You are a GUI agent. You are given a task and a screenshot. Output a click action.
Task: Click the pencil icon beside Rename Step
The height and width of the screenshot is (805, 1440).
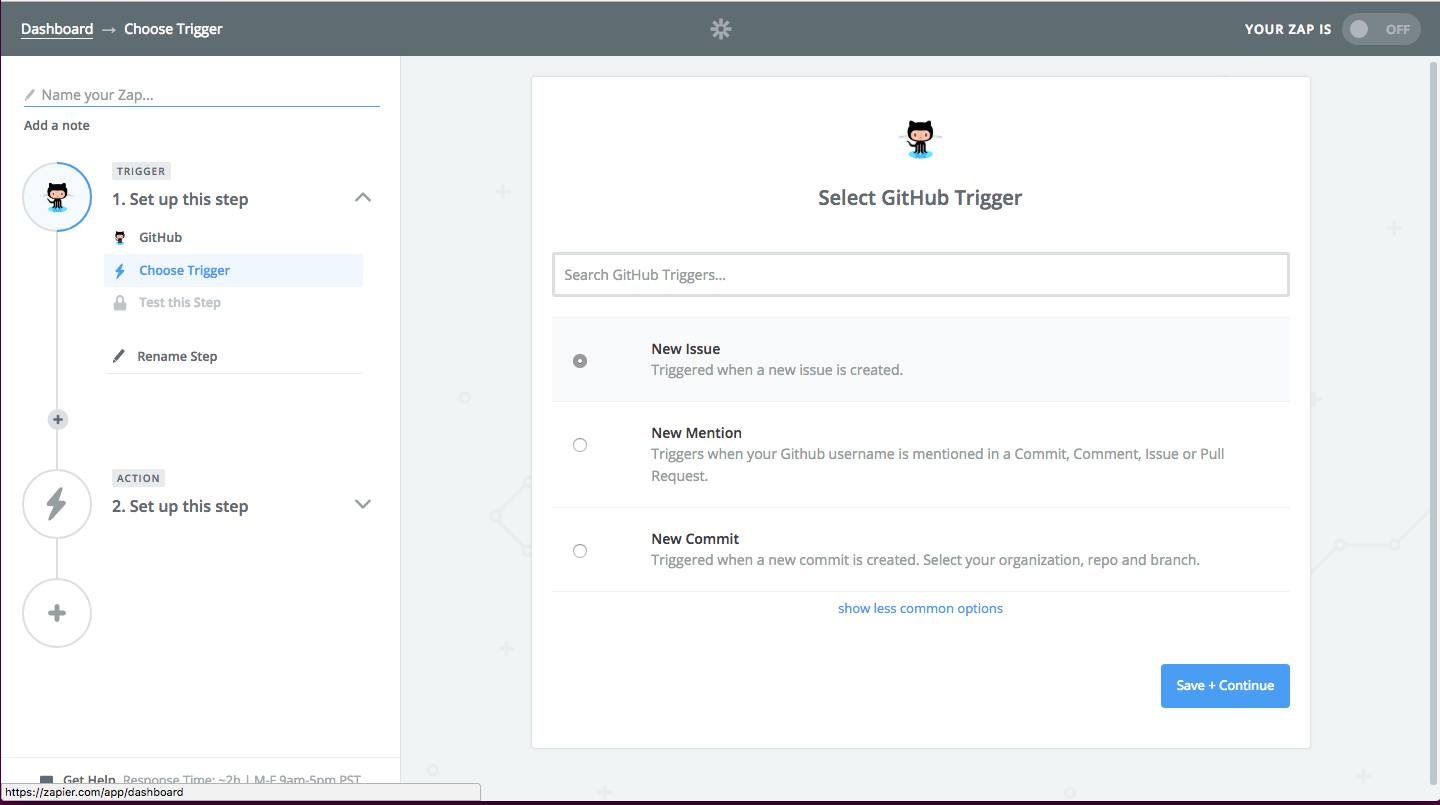pos(119,356)
